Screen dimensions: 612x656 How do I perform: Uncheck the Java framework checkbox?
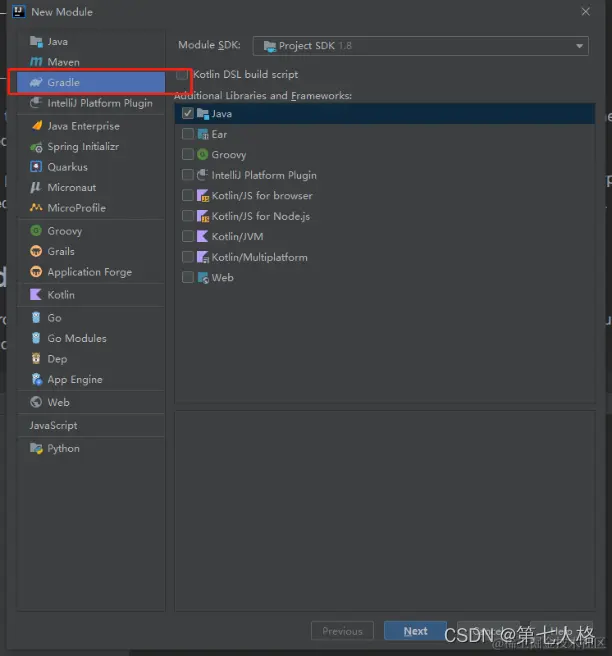[x=188, y=113]
